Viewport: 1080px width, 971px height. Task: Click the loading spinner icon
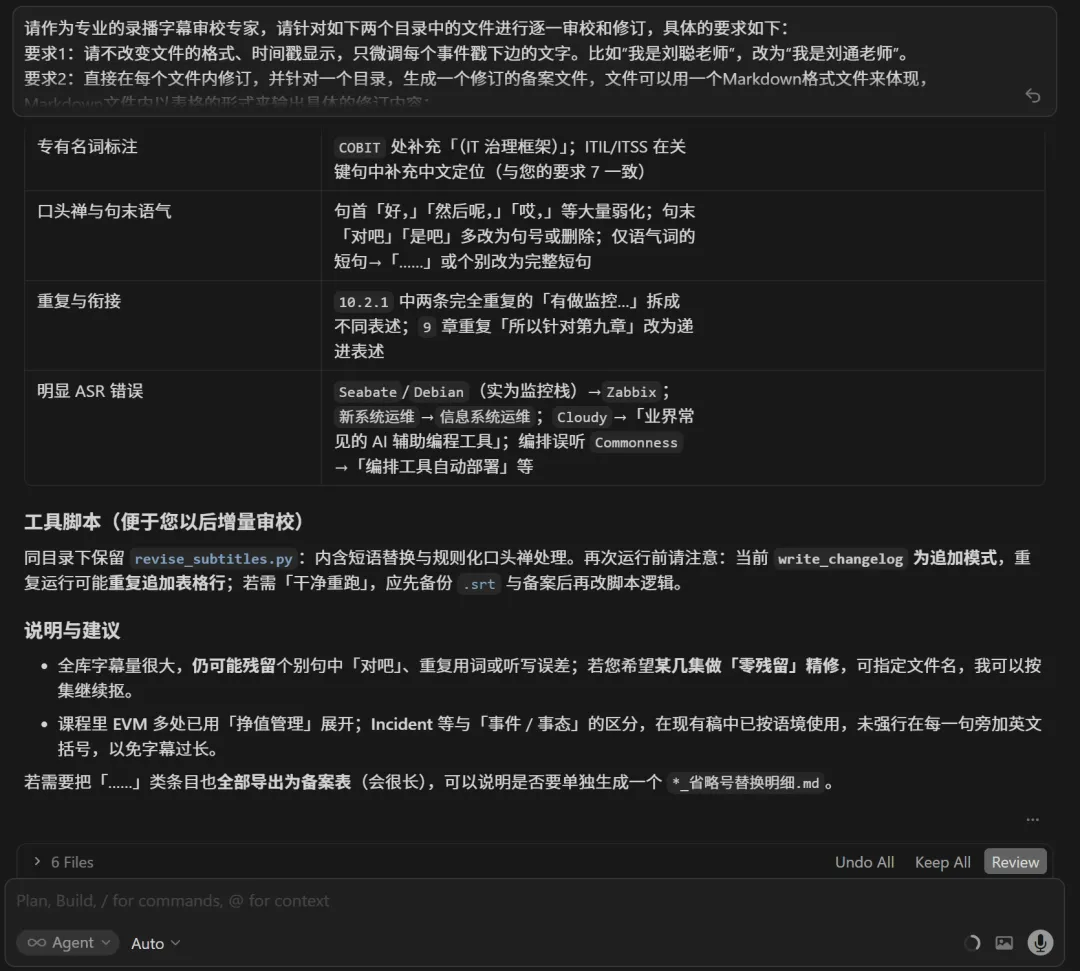[x=971, y=943]
